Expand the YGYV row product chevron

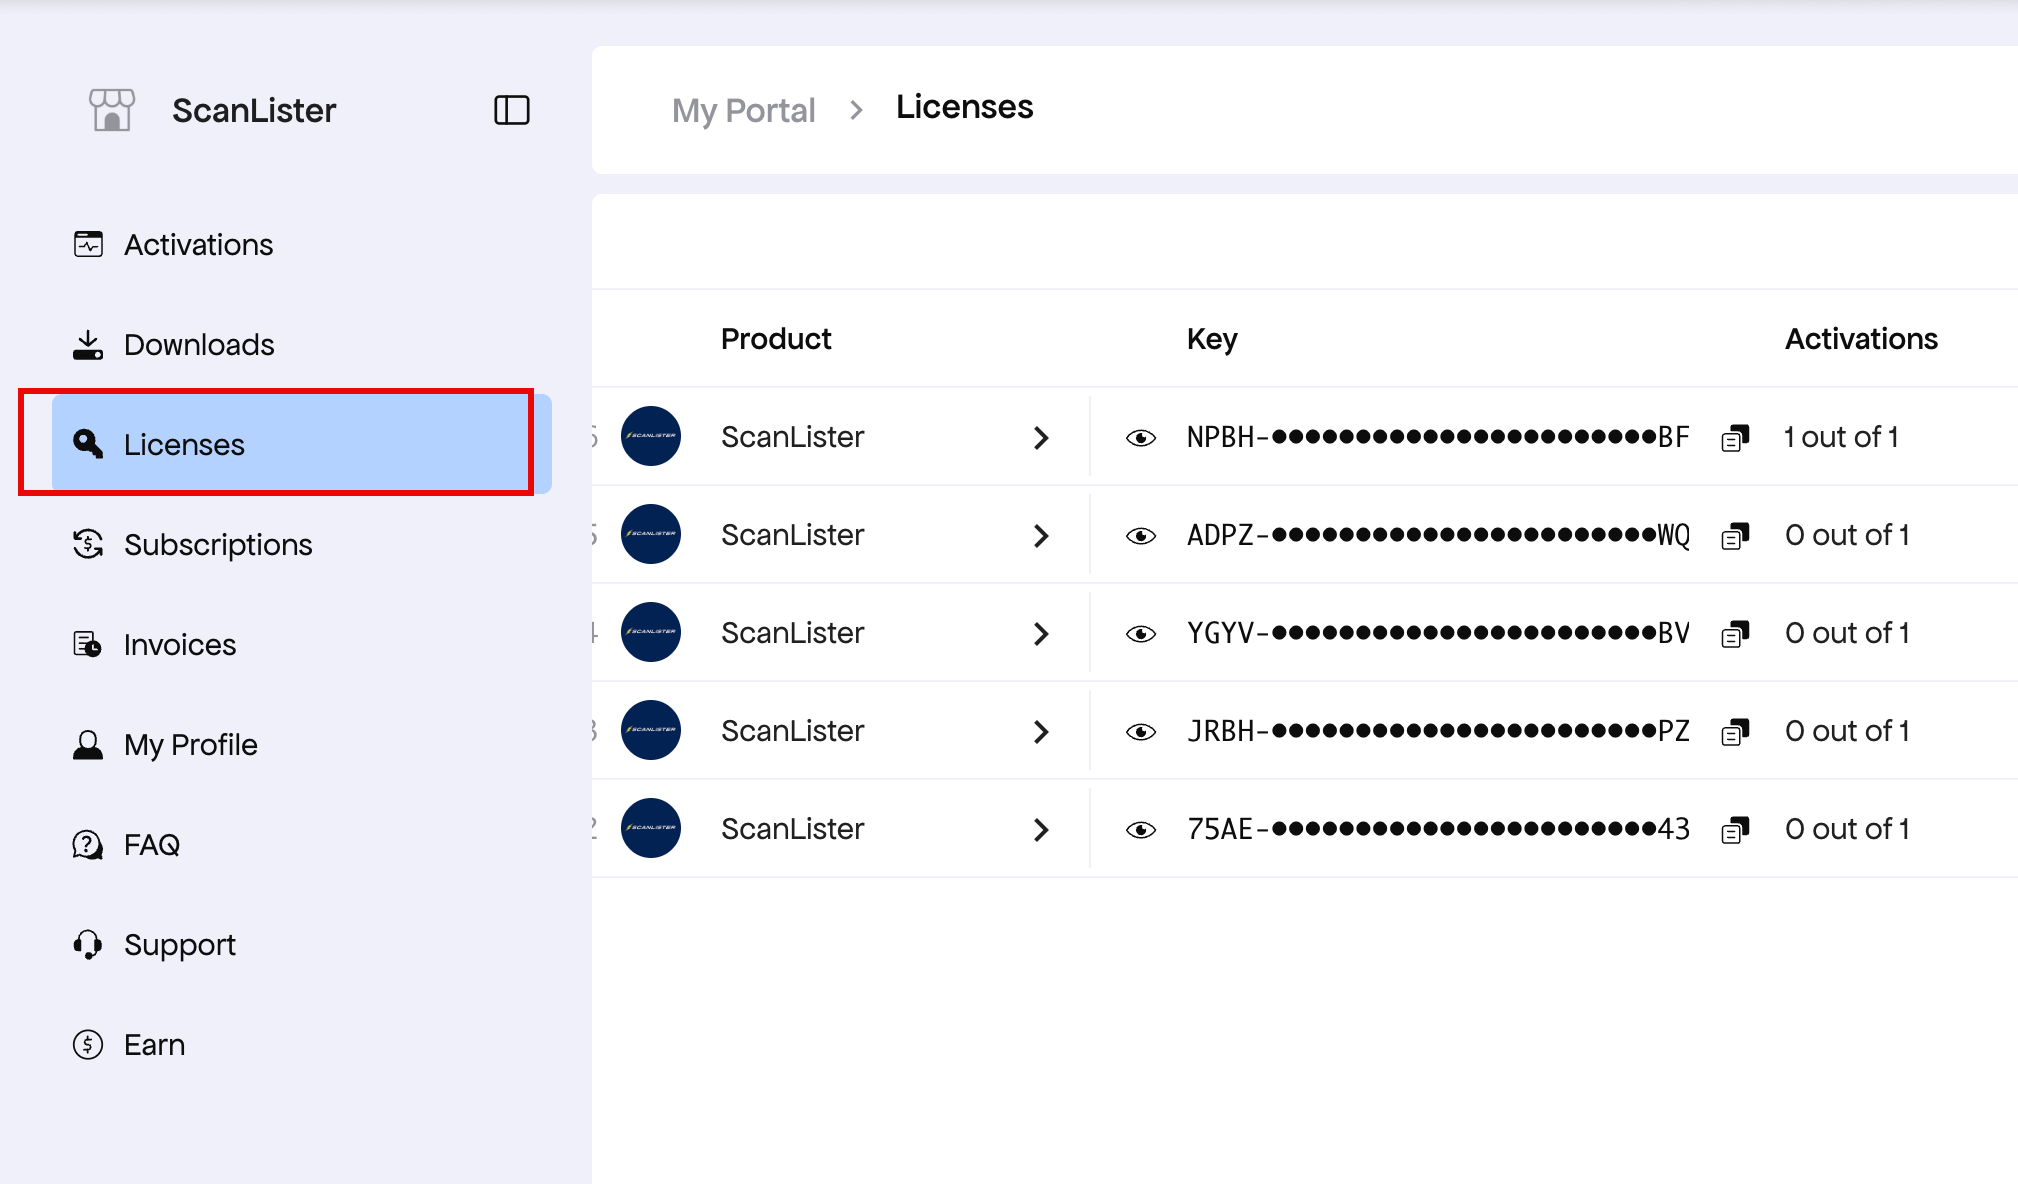[x=1041, y=634]
